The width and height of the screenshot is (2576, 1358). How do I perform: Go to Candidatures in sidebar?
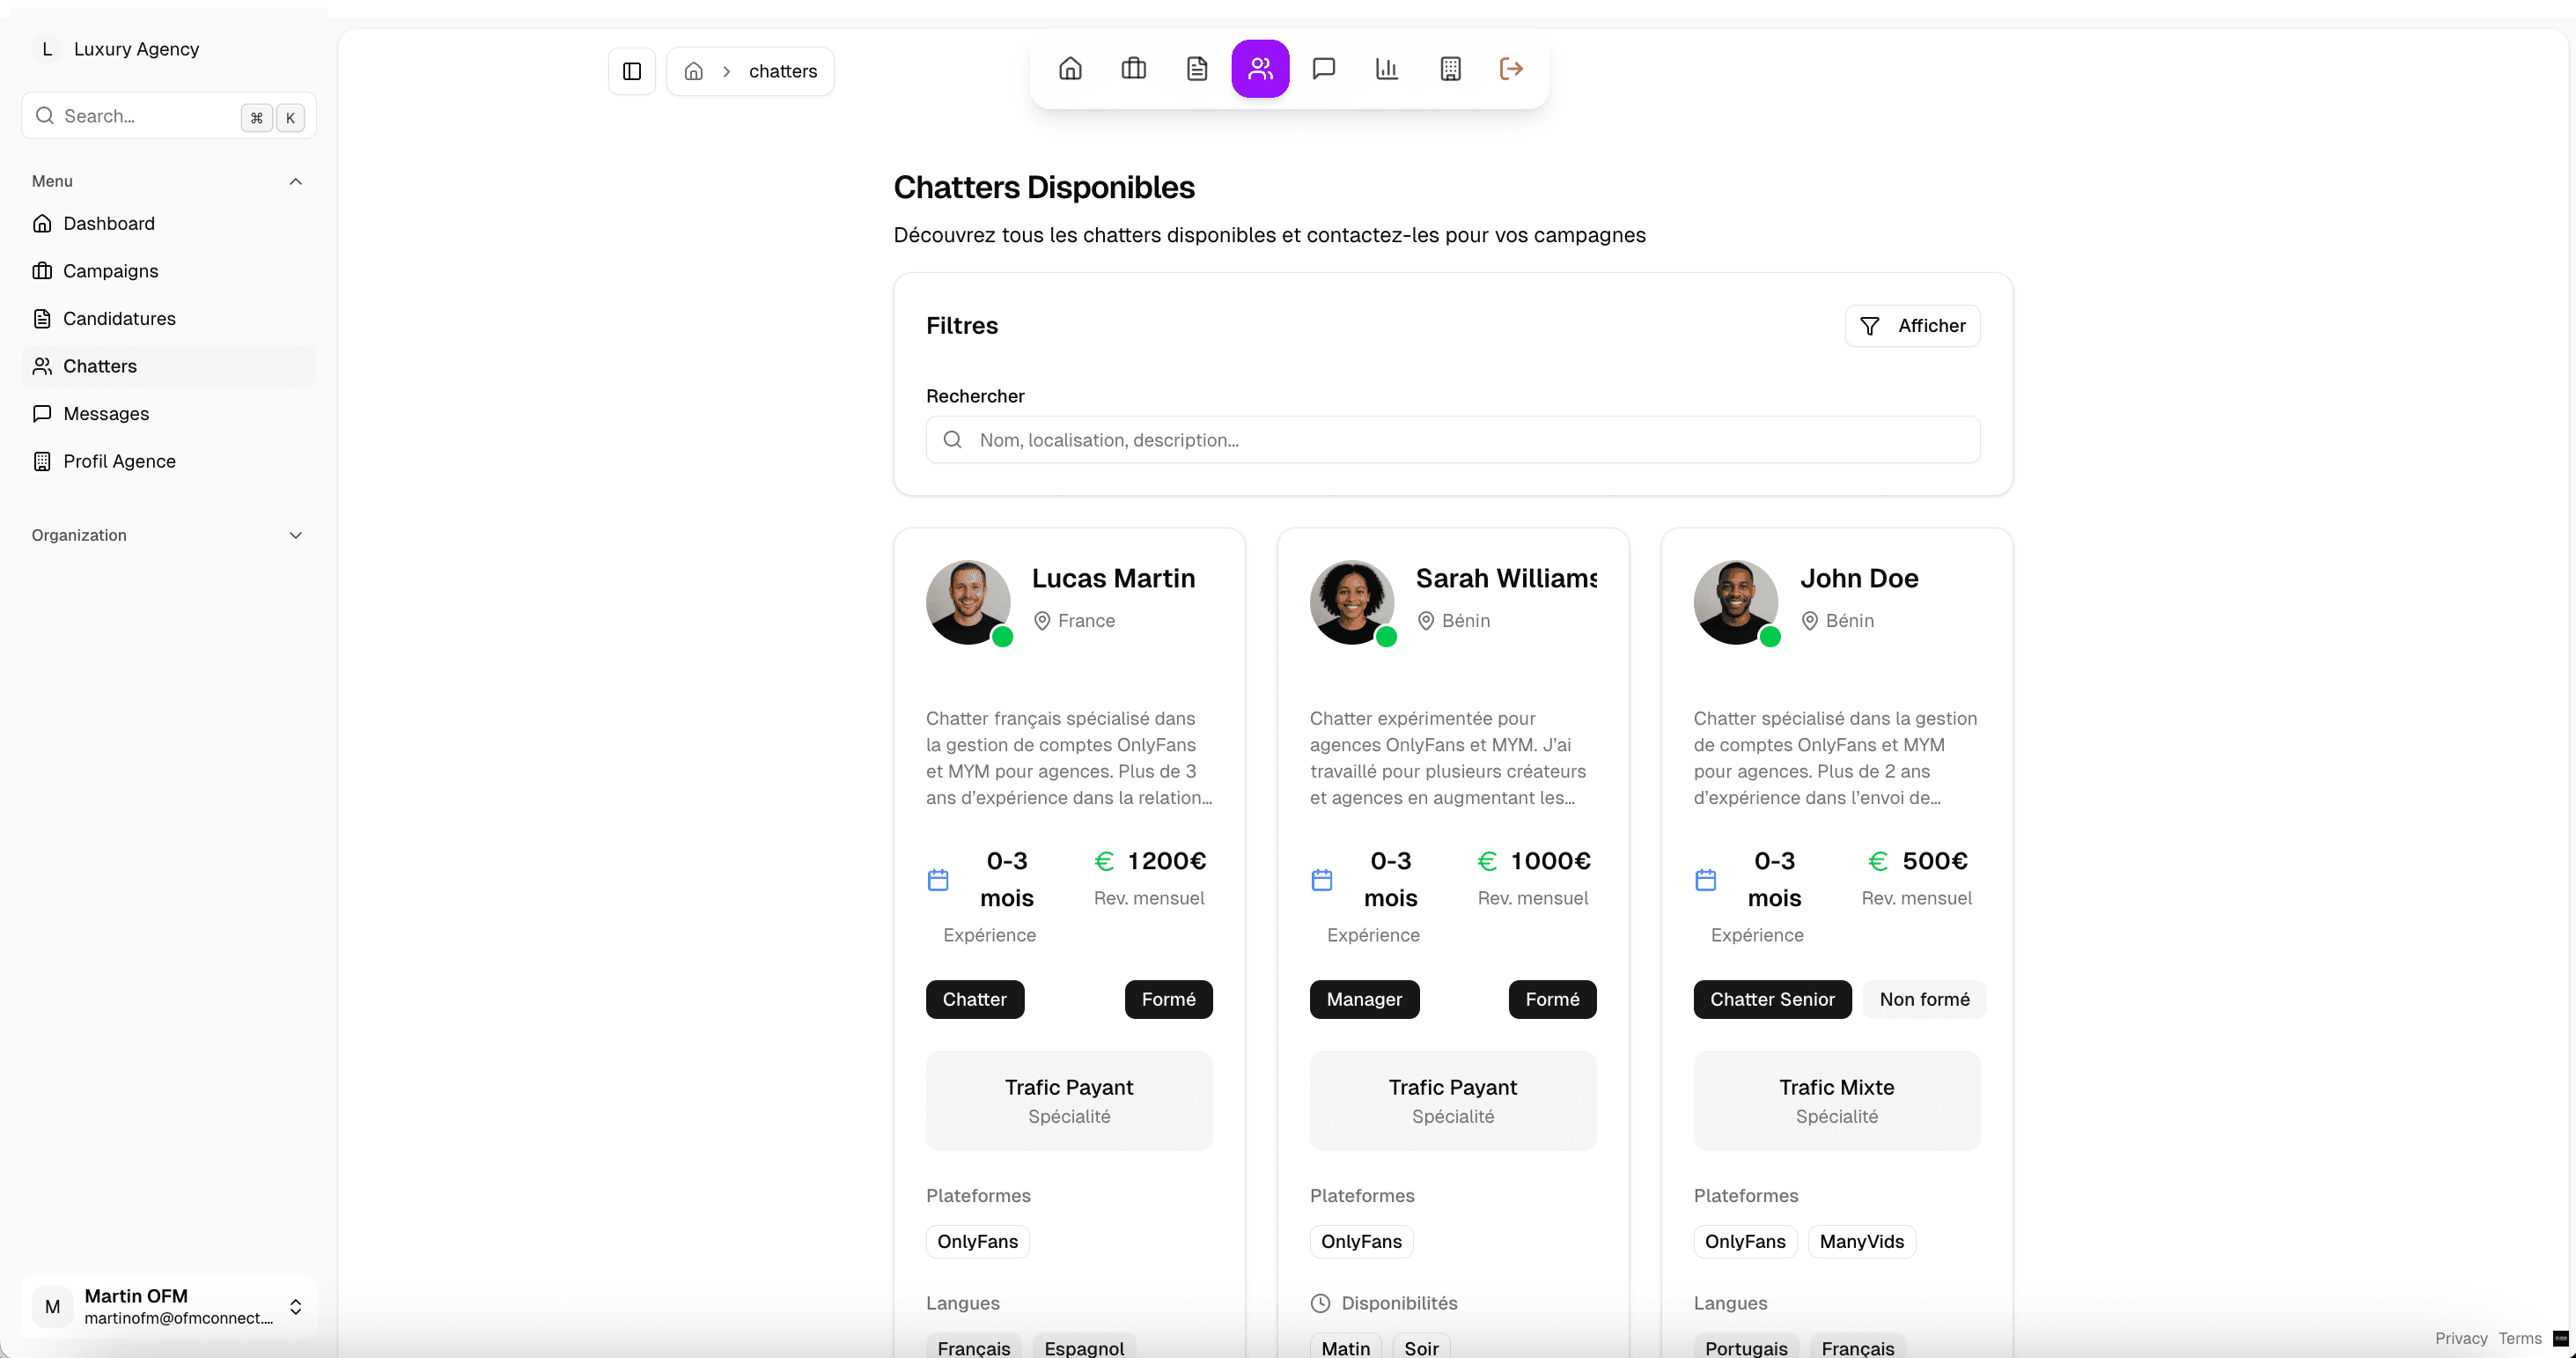(119, 318)
